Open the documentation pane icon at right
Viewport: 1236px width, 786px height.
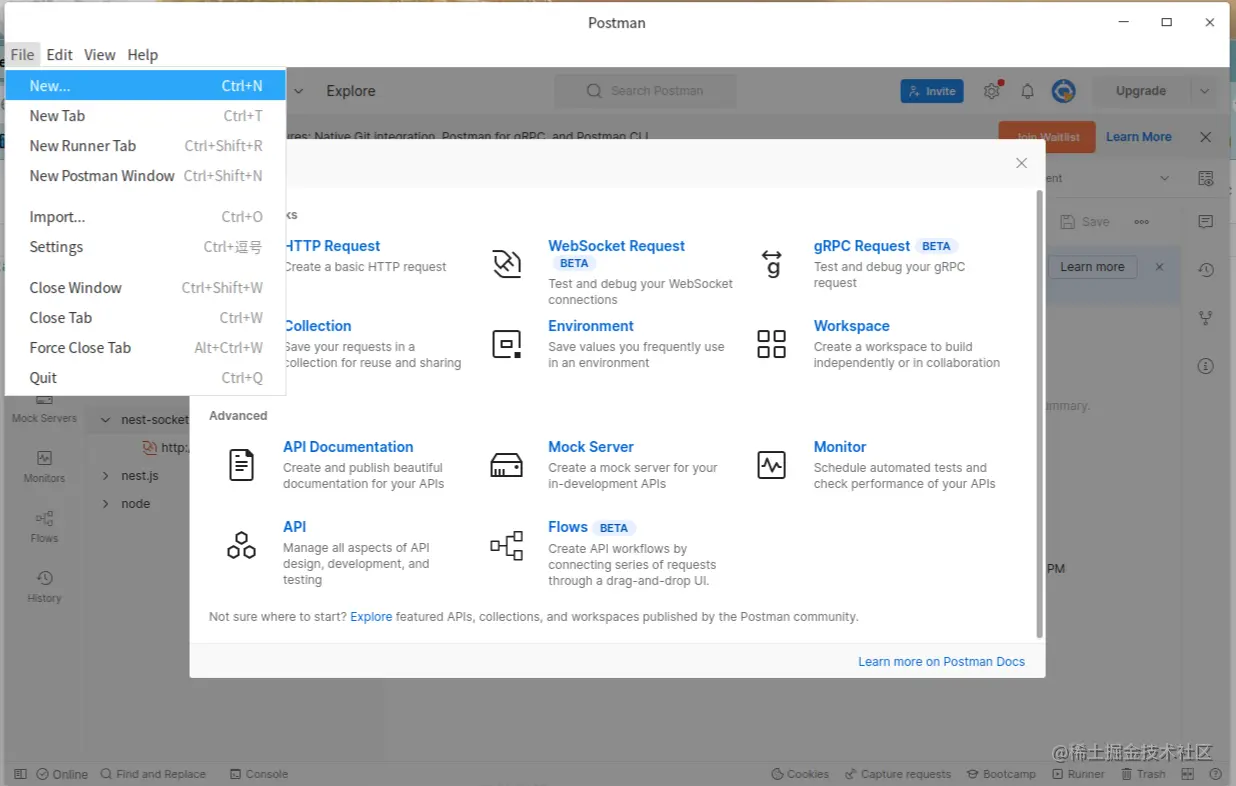1206,178
